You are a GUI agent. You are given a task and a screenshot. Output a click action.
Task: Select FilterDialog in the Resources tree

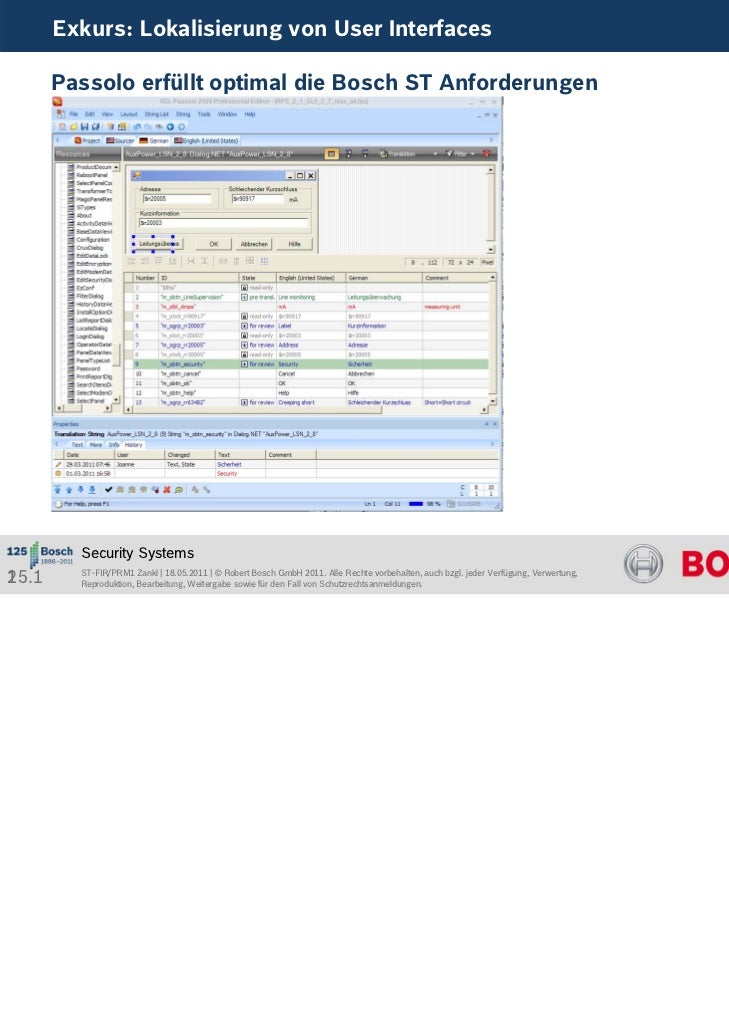pos(90,296)
